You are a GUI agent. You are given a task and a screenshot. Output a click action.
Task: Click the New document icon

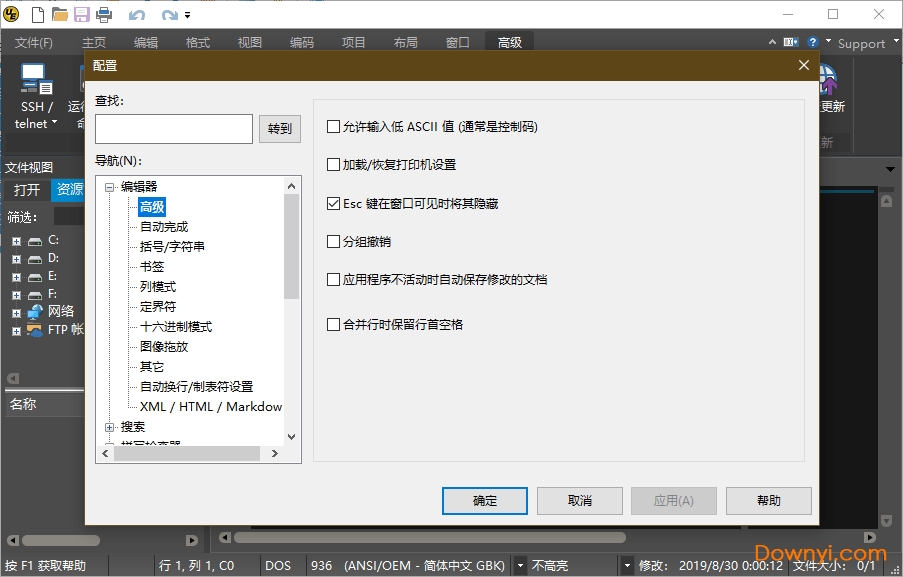(x=36, y=14)
